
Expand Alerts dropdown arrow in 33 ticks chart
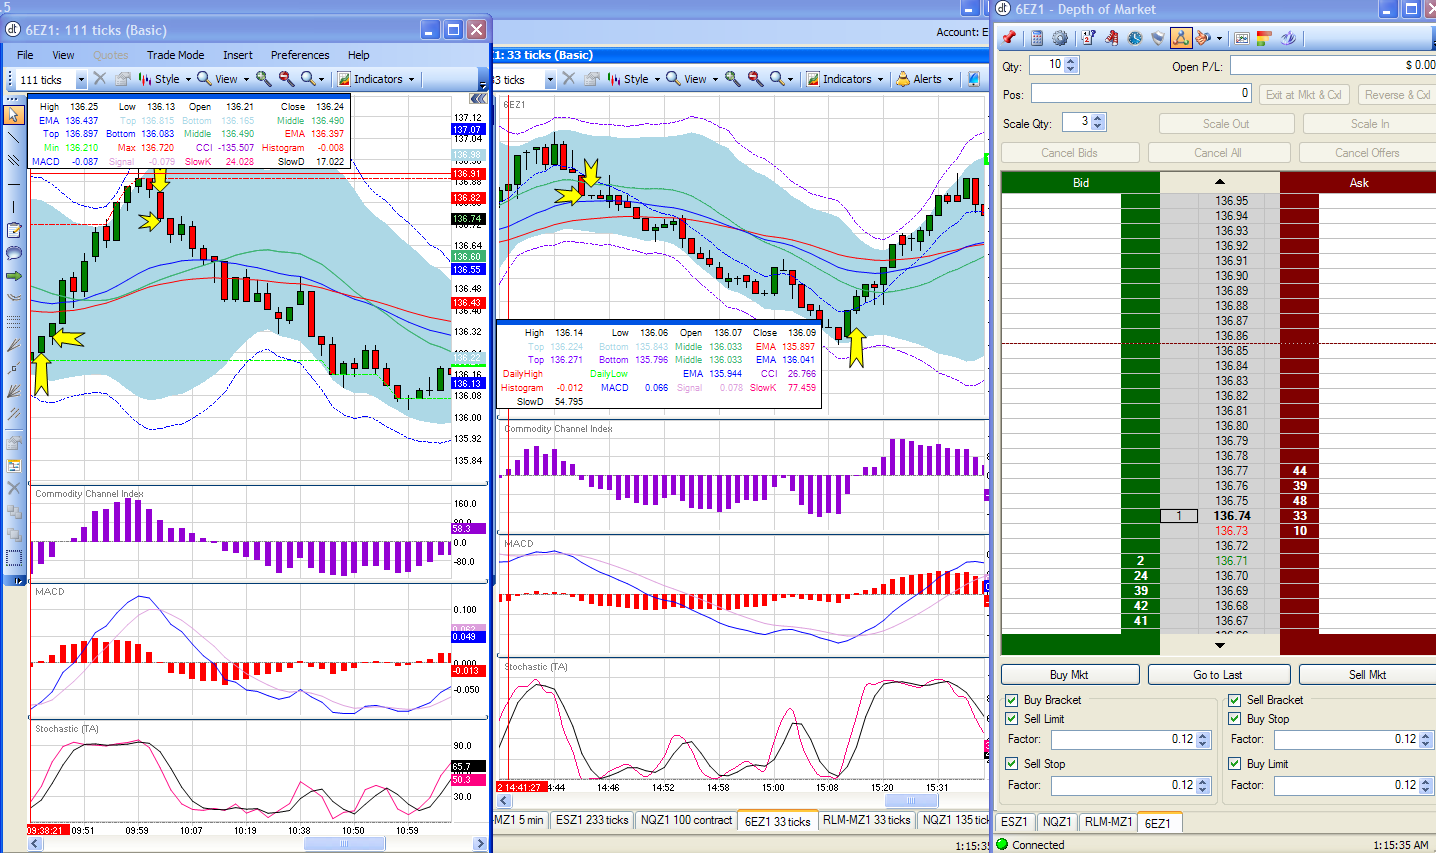950,80
